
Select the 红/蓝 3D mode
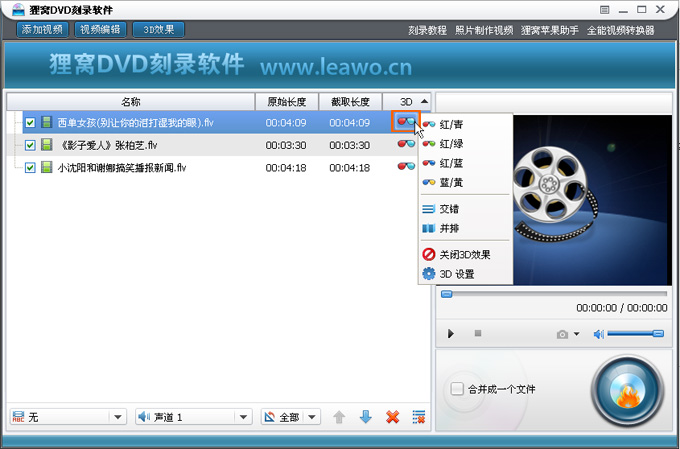point(465,163)
